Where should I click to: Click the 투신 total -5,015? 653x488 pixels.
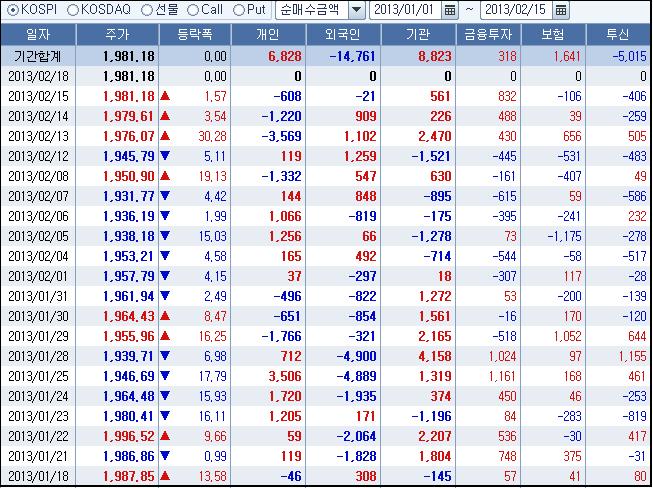629,57
